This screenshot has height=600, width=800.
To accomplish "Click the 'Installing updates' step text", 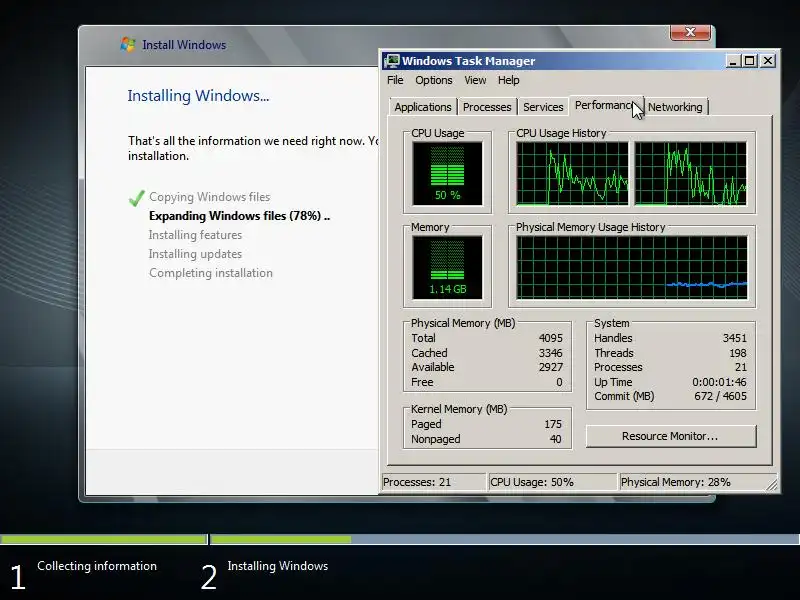I will [195, 254].
